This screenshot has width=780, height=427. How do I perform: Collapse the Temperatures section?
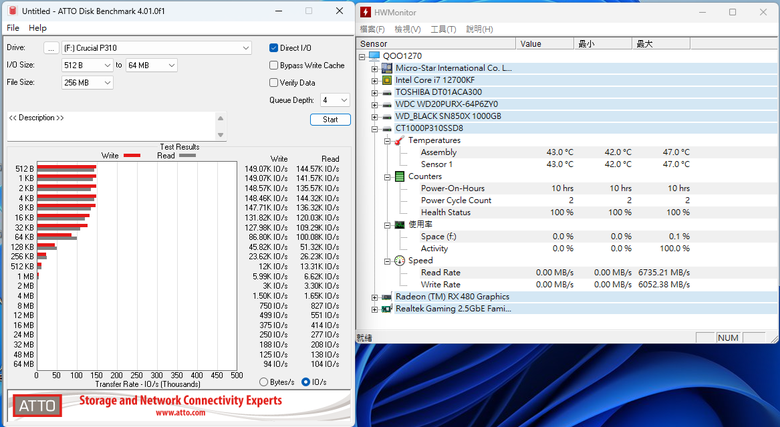387,141
